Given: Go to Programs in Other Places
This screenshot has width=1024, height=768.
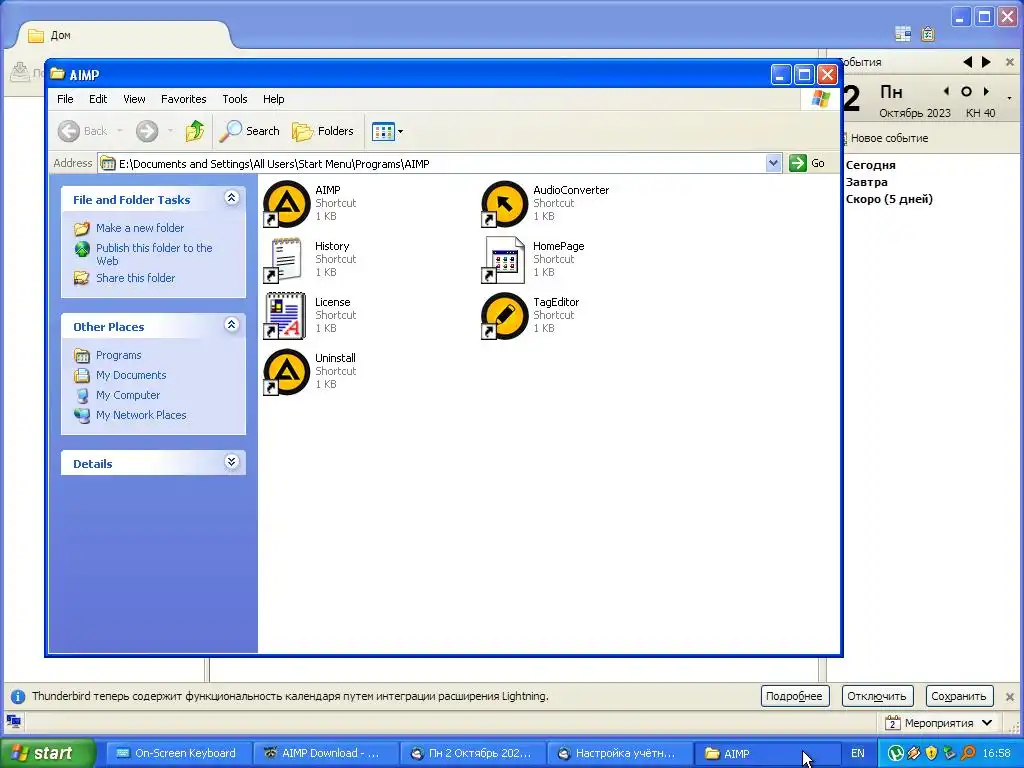Looking at the screenshot, I should click(x=118, y=355).
